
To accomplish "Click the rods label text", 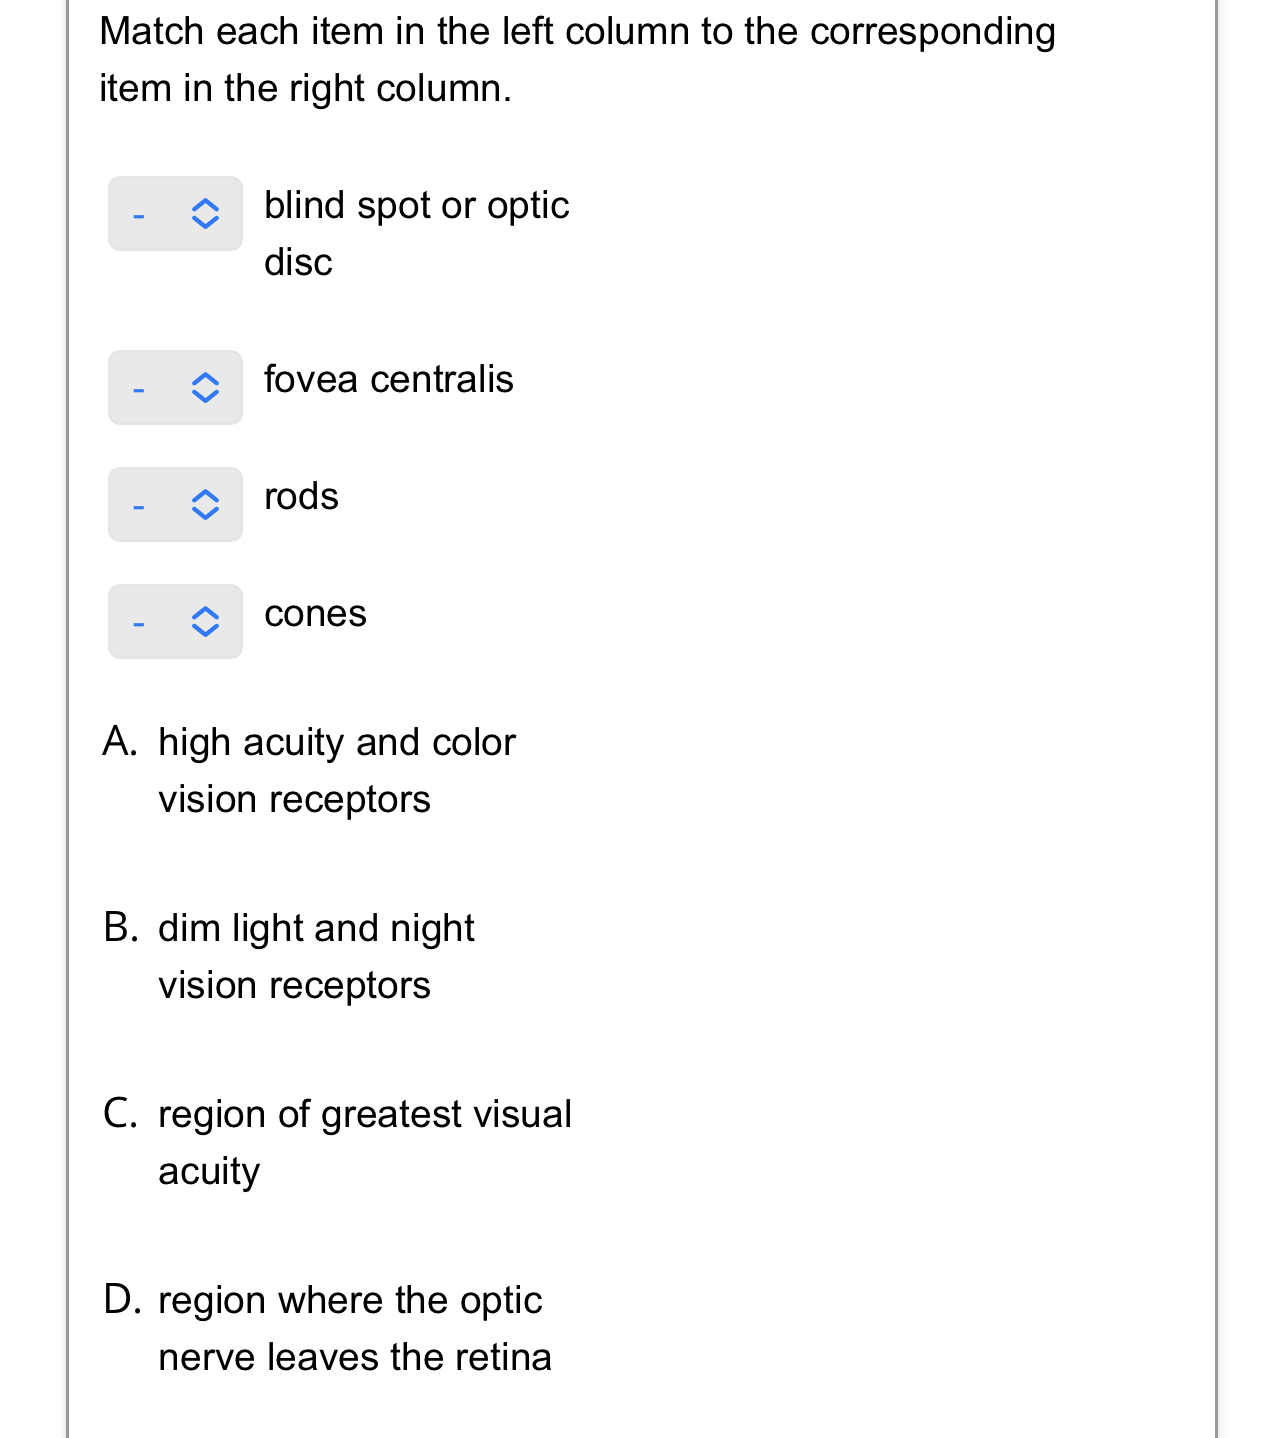I will point(301,497).
